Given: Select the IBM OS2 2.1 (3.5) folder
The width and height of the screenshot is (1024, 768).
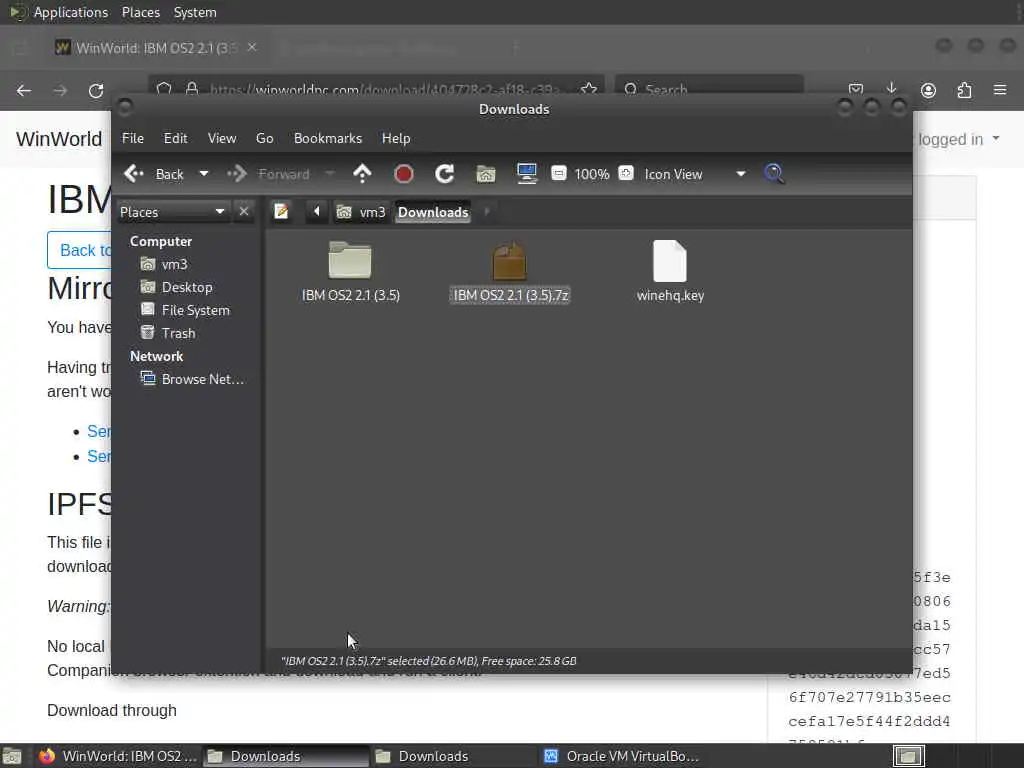Looking at the screenshot, I should 351,272.
